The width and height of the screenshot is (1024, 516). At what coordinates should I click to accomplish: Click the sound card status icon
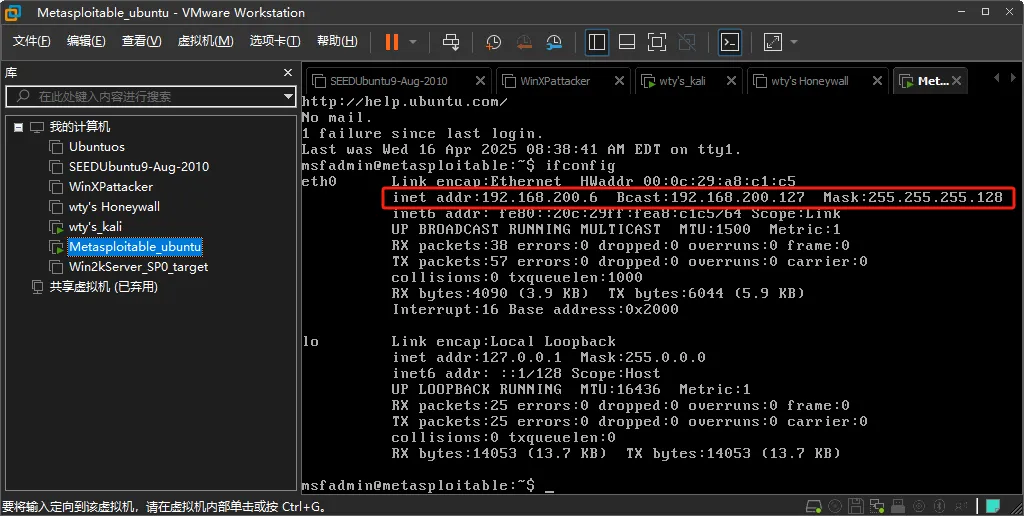[x=919, y=506]
